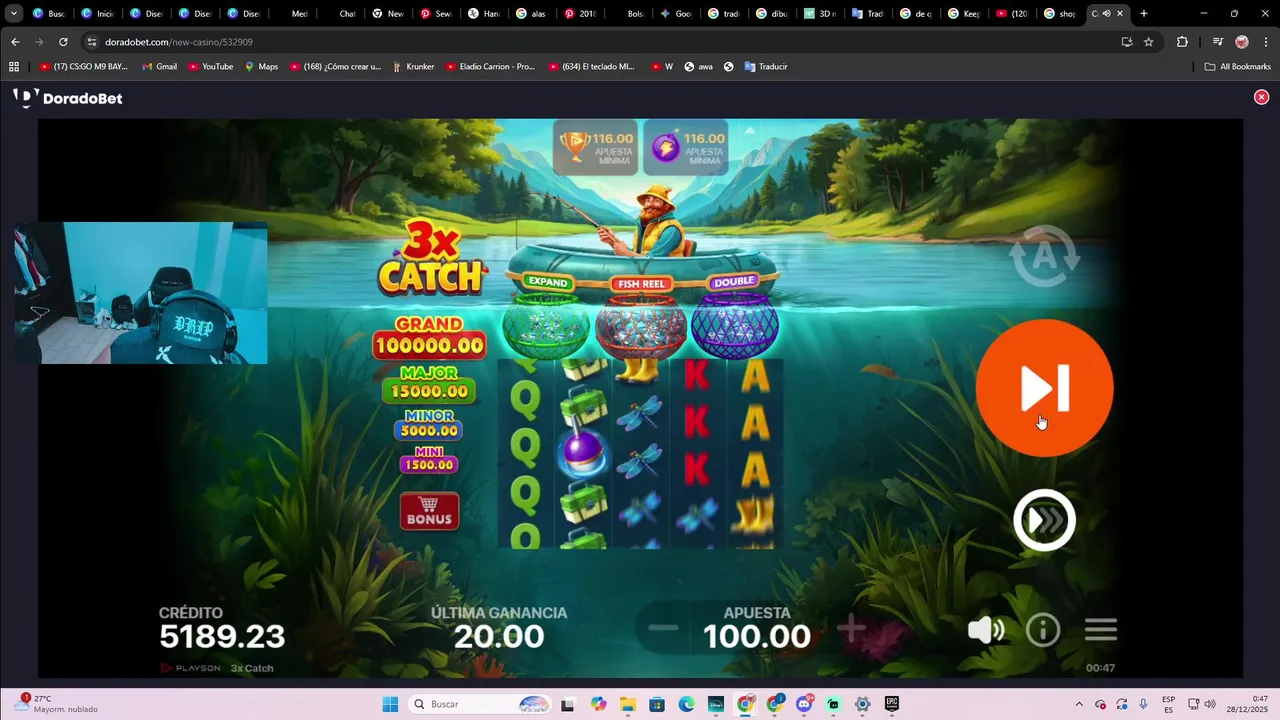Click the MAJOR 15000.00 jackpot label
Screen dimensions: 1280x720
click(x=429, y=384)
